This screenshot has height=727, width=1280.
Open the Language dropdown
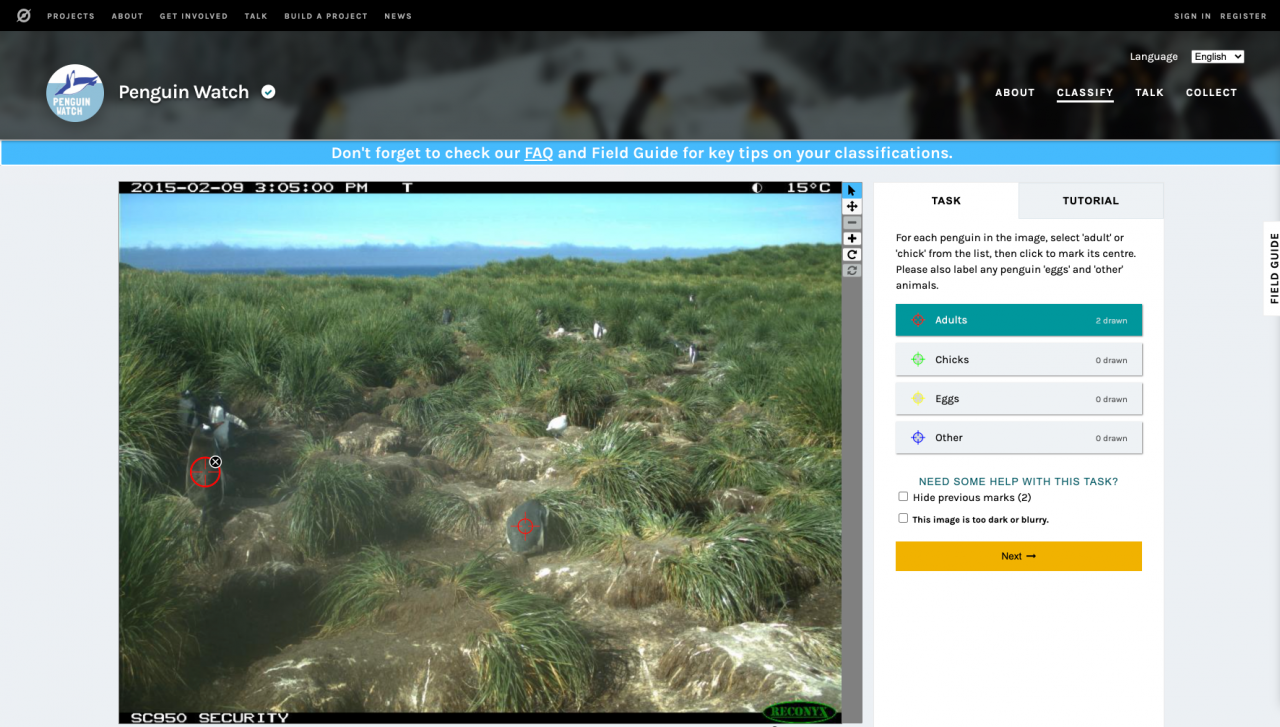pyautogui.click(x=1217, y=57)
